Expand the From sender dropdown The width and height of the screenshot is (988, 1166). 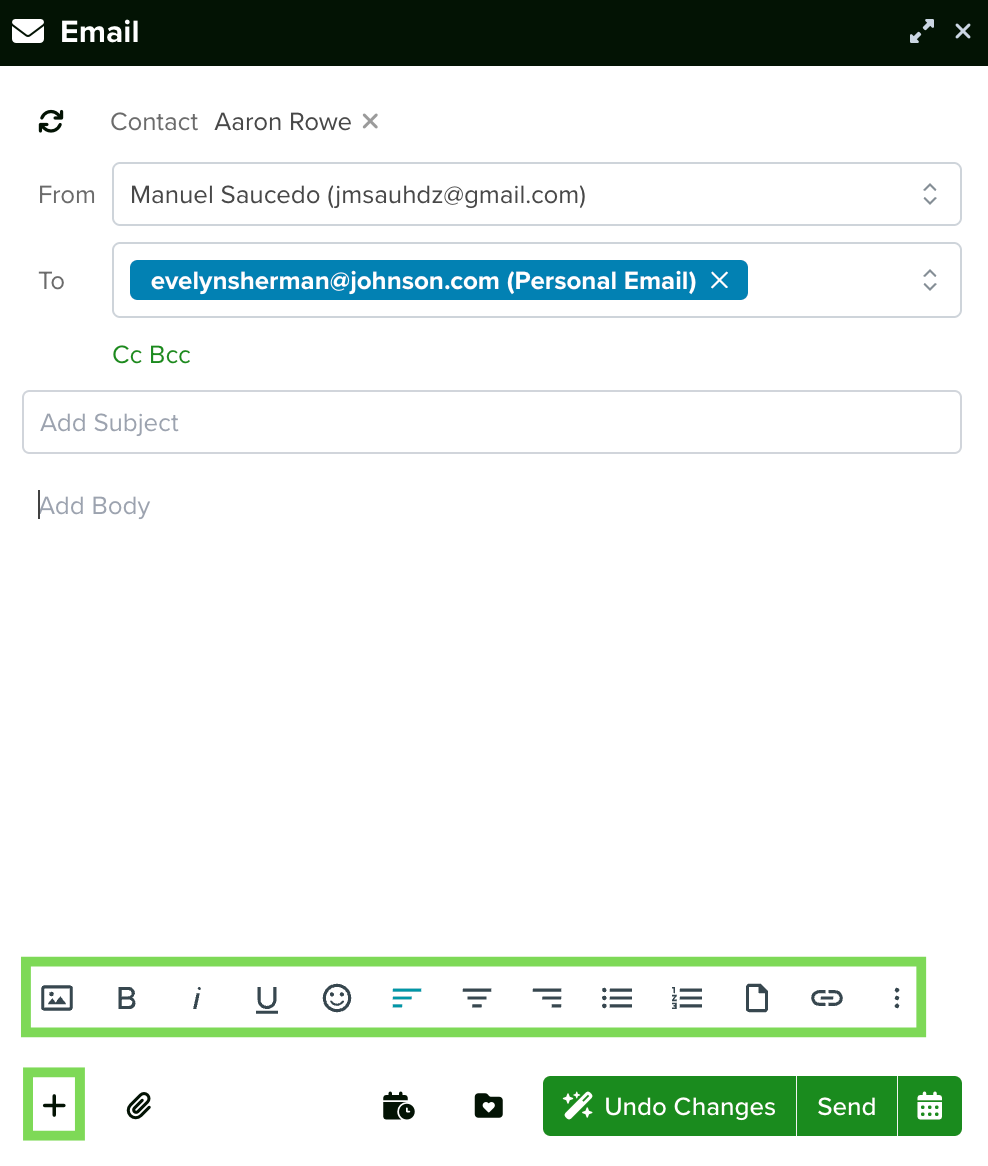pos(929,194)
